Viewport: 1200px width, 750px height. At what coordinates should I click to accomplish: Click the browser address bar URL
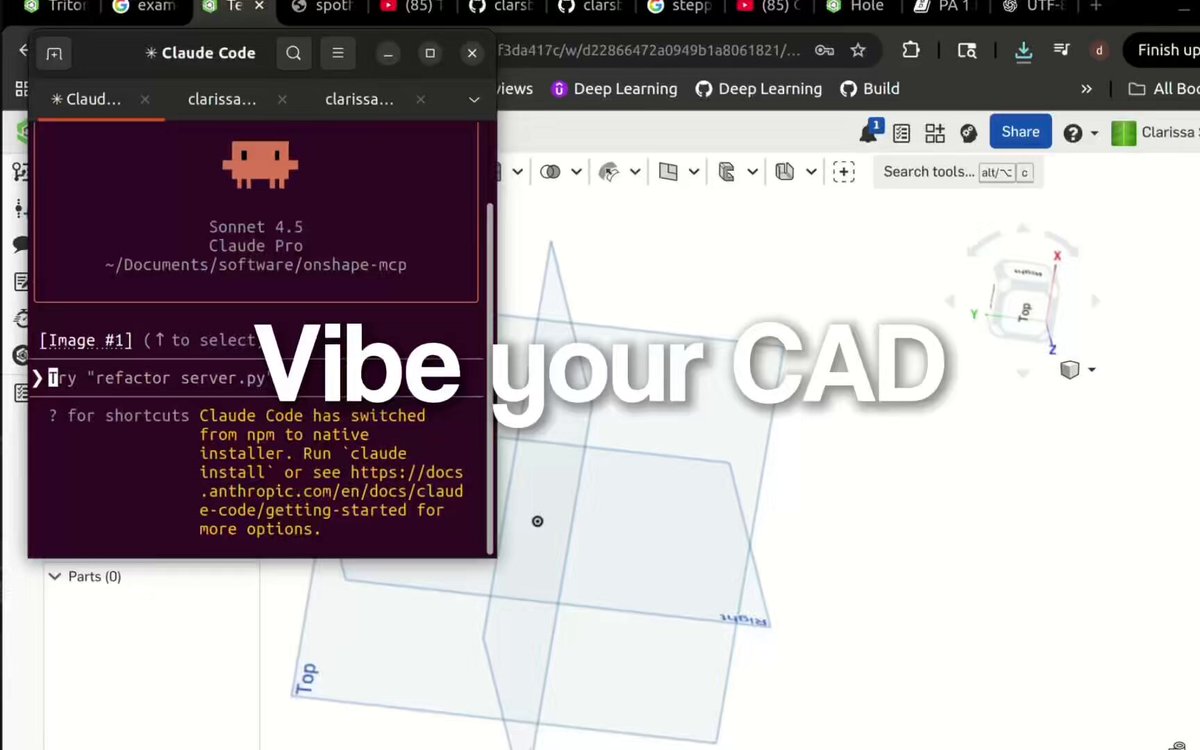[649, 50]
